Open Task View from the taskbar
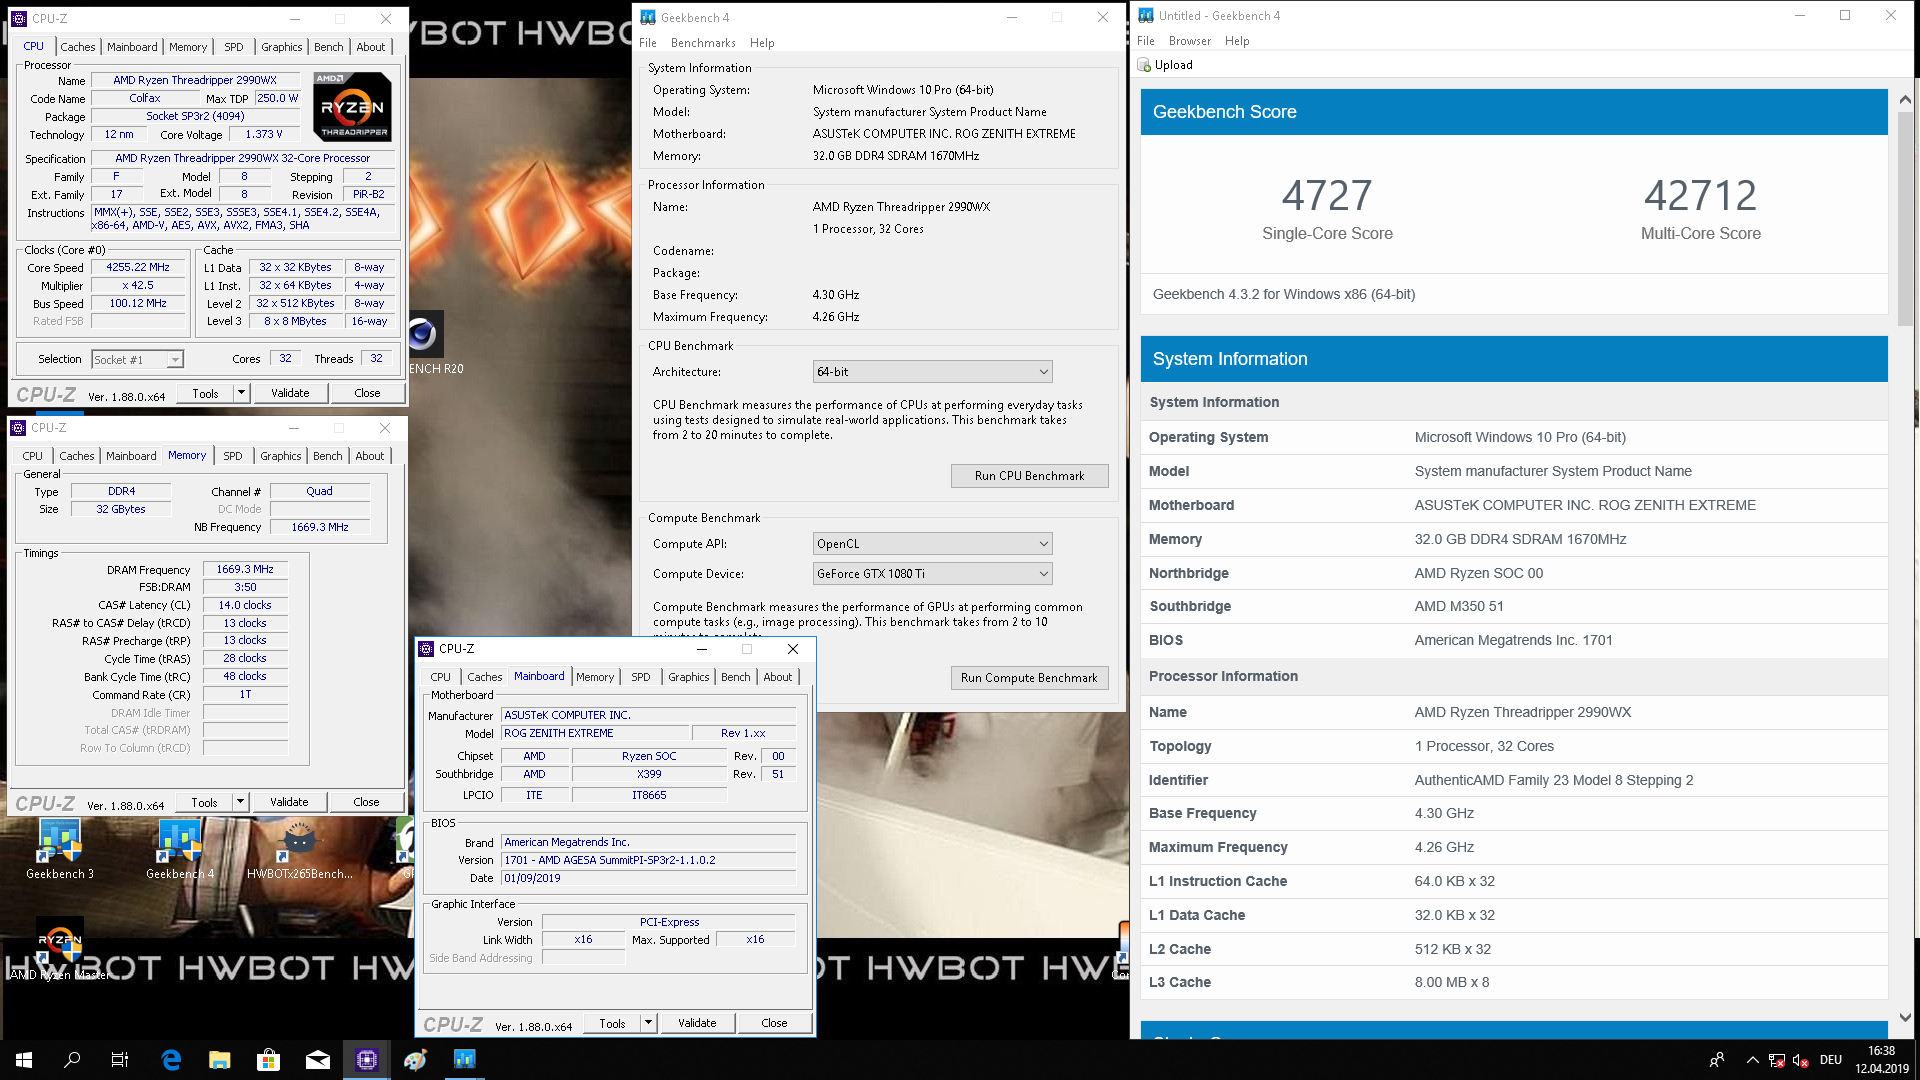Screen dimensions: 1920x1080 120,1060
